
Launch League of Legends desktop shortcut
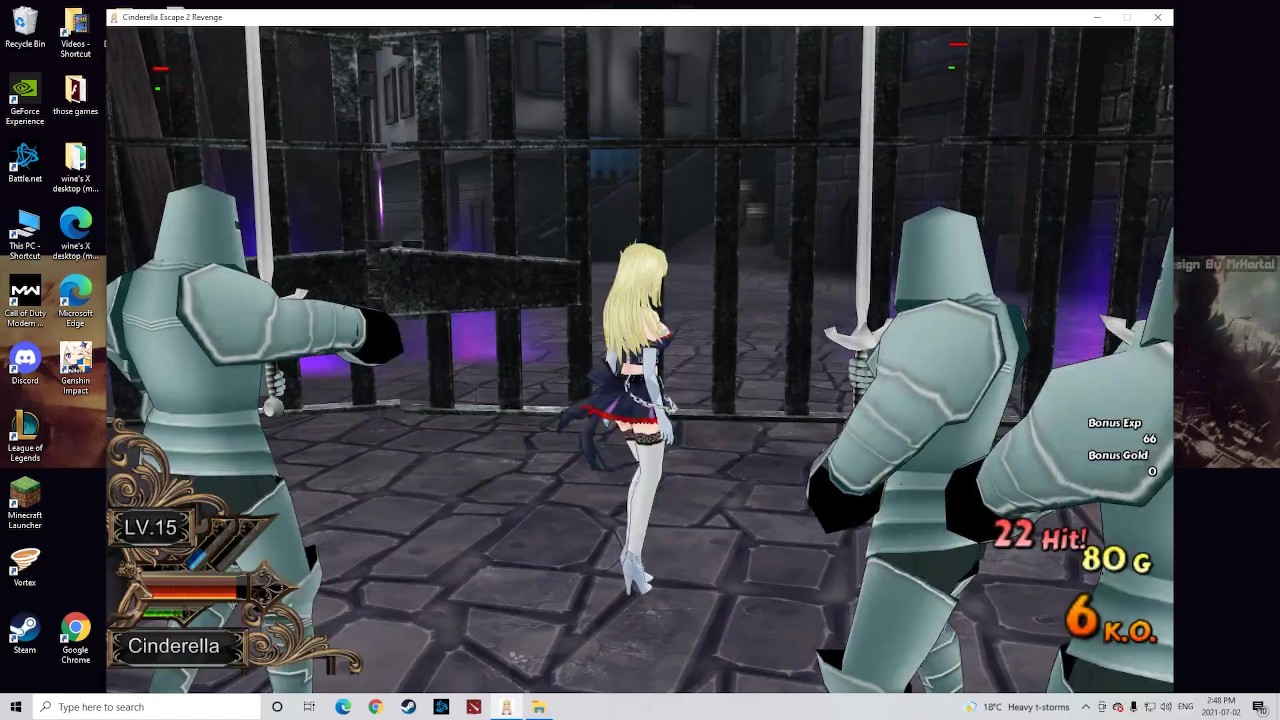25,437
